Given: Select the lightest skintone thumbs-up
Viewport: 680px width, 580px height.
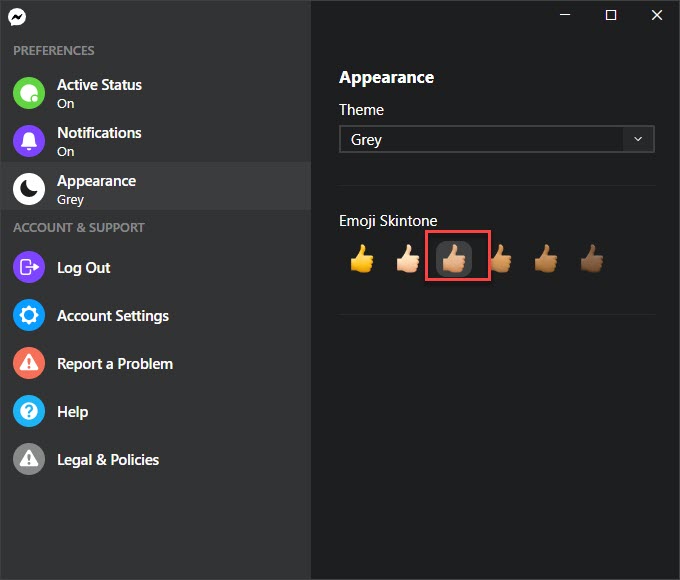Looking at the screenshot, I should (408, 259).
